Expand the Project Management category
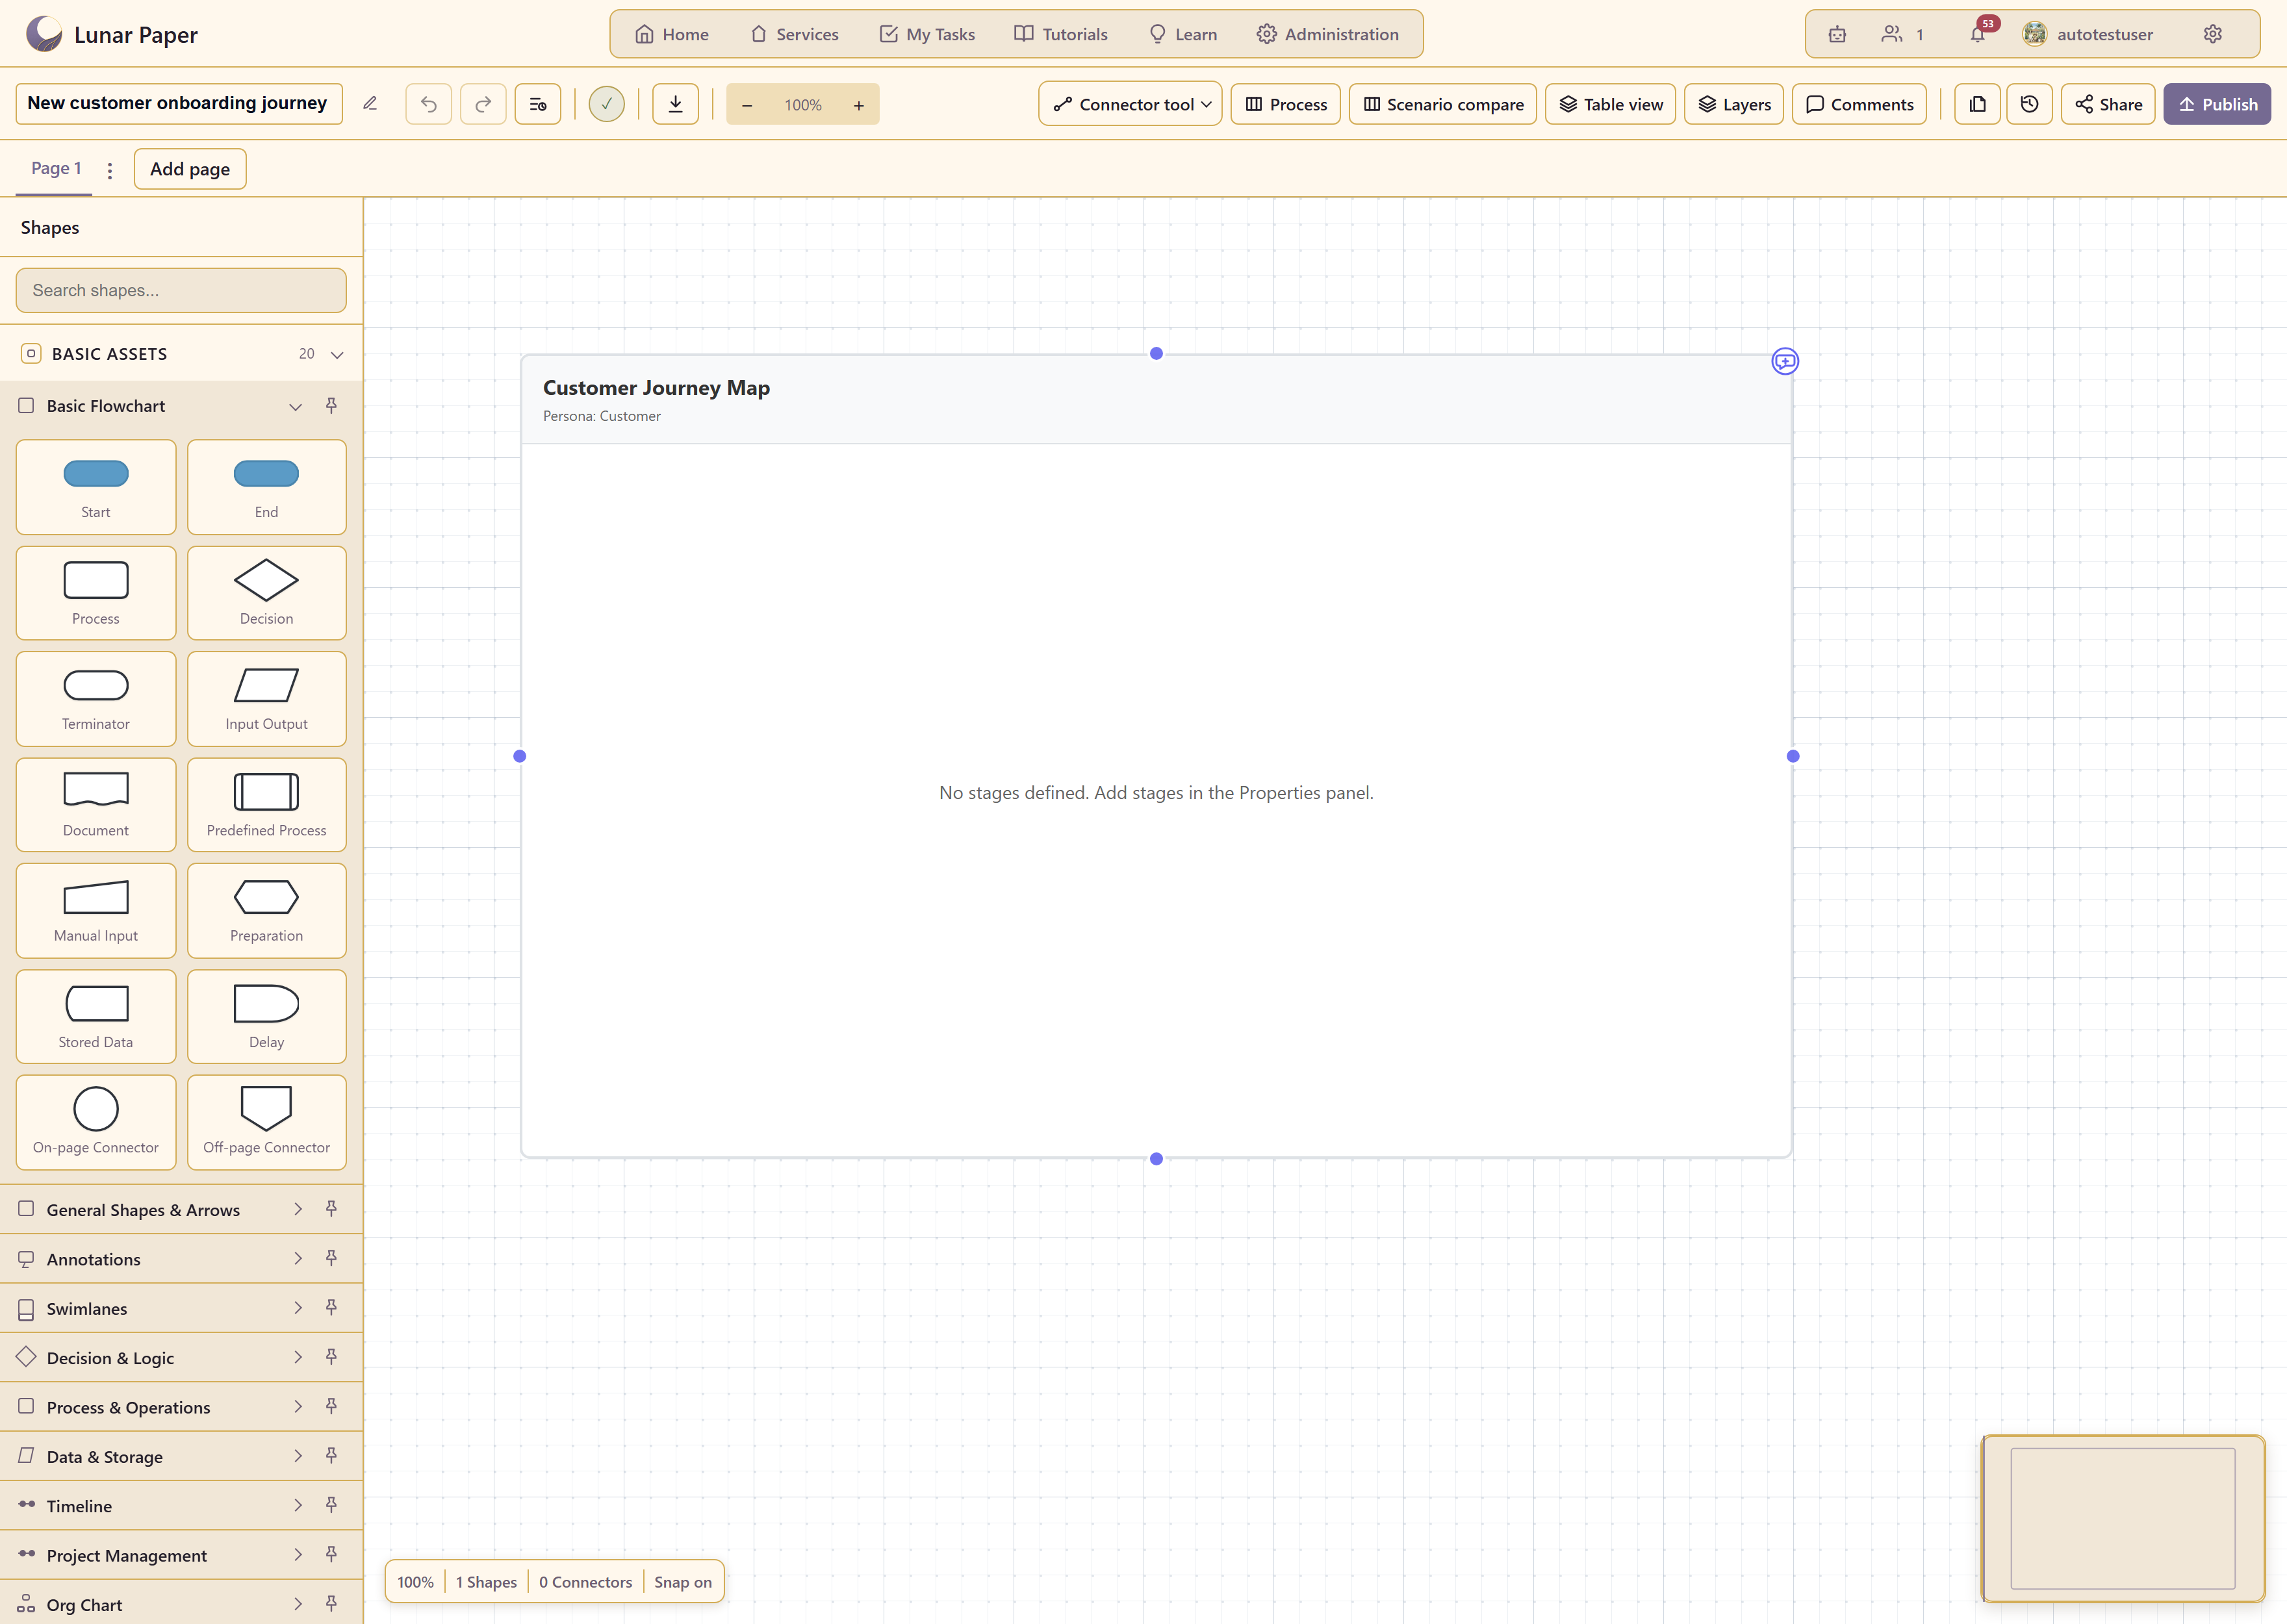This screenshot has width=2287, height=1624. (297, 1554)
